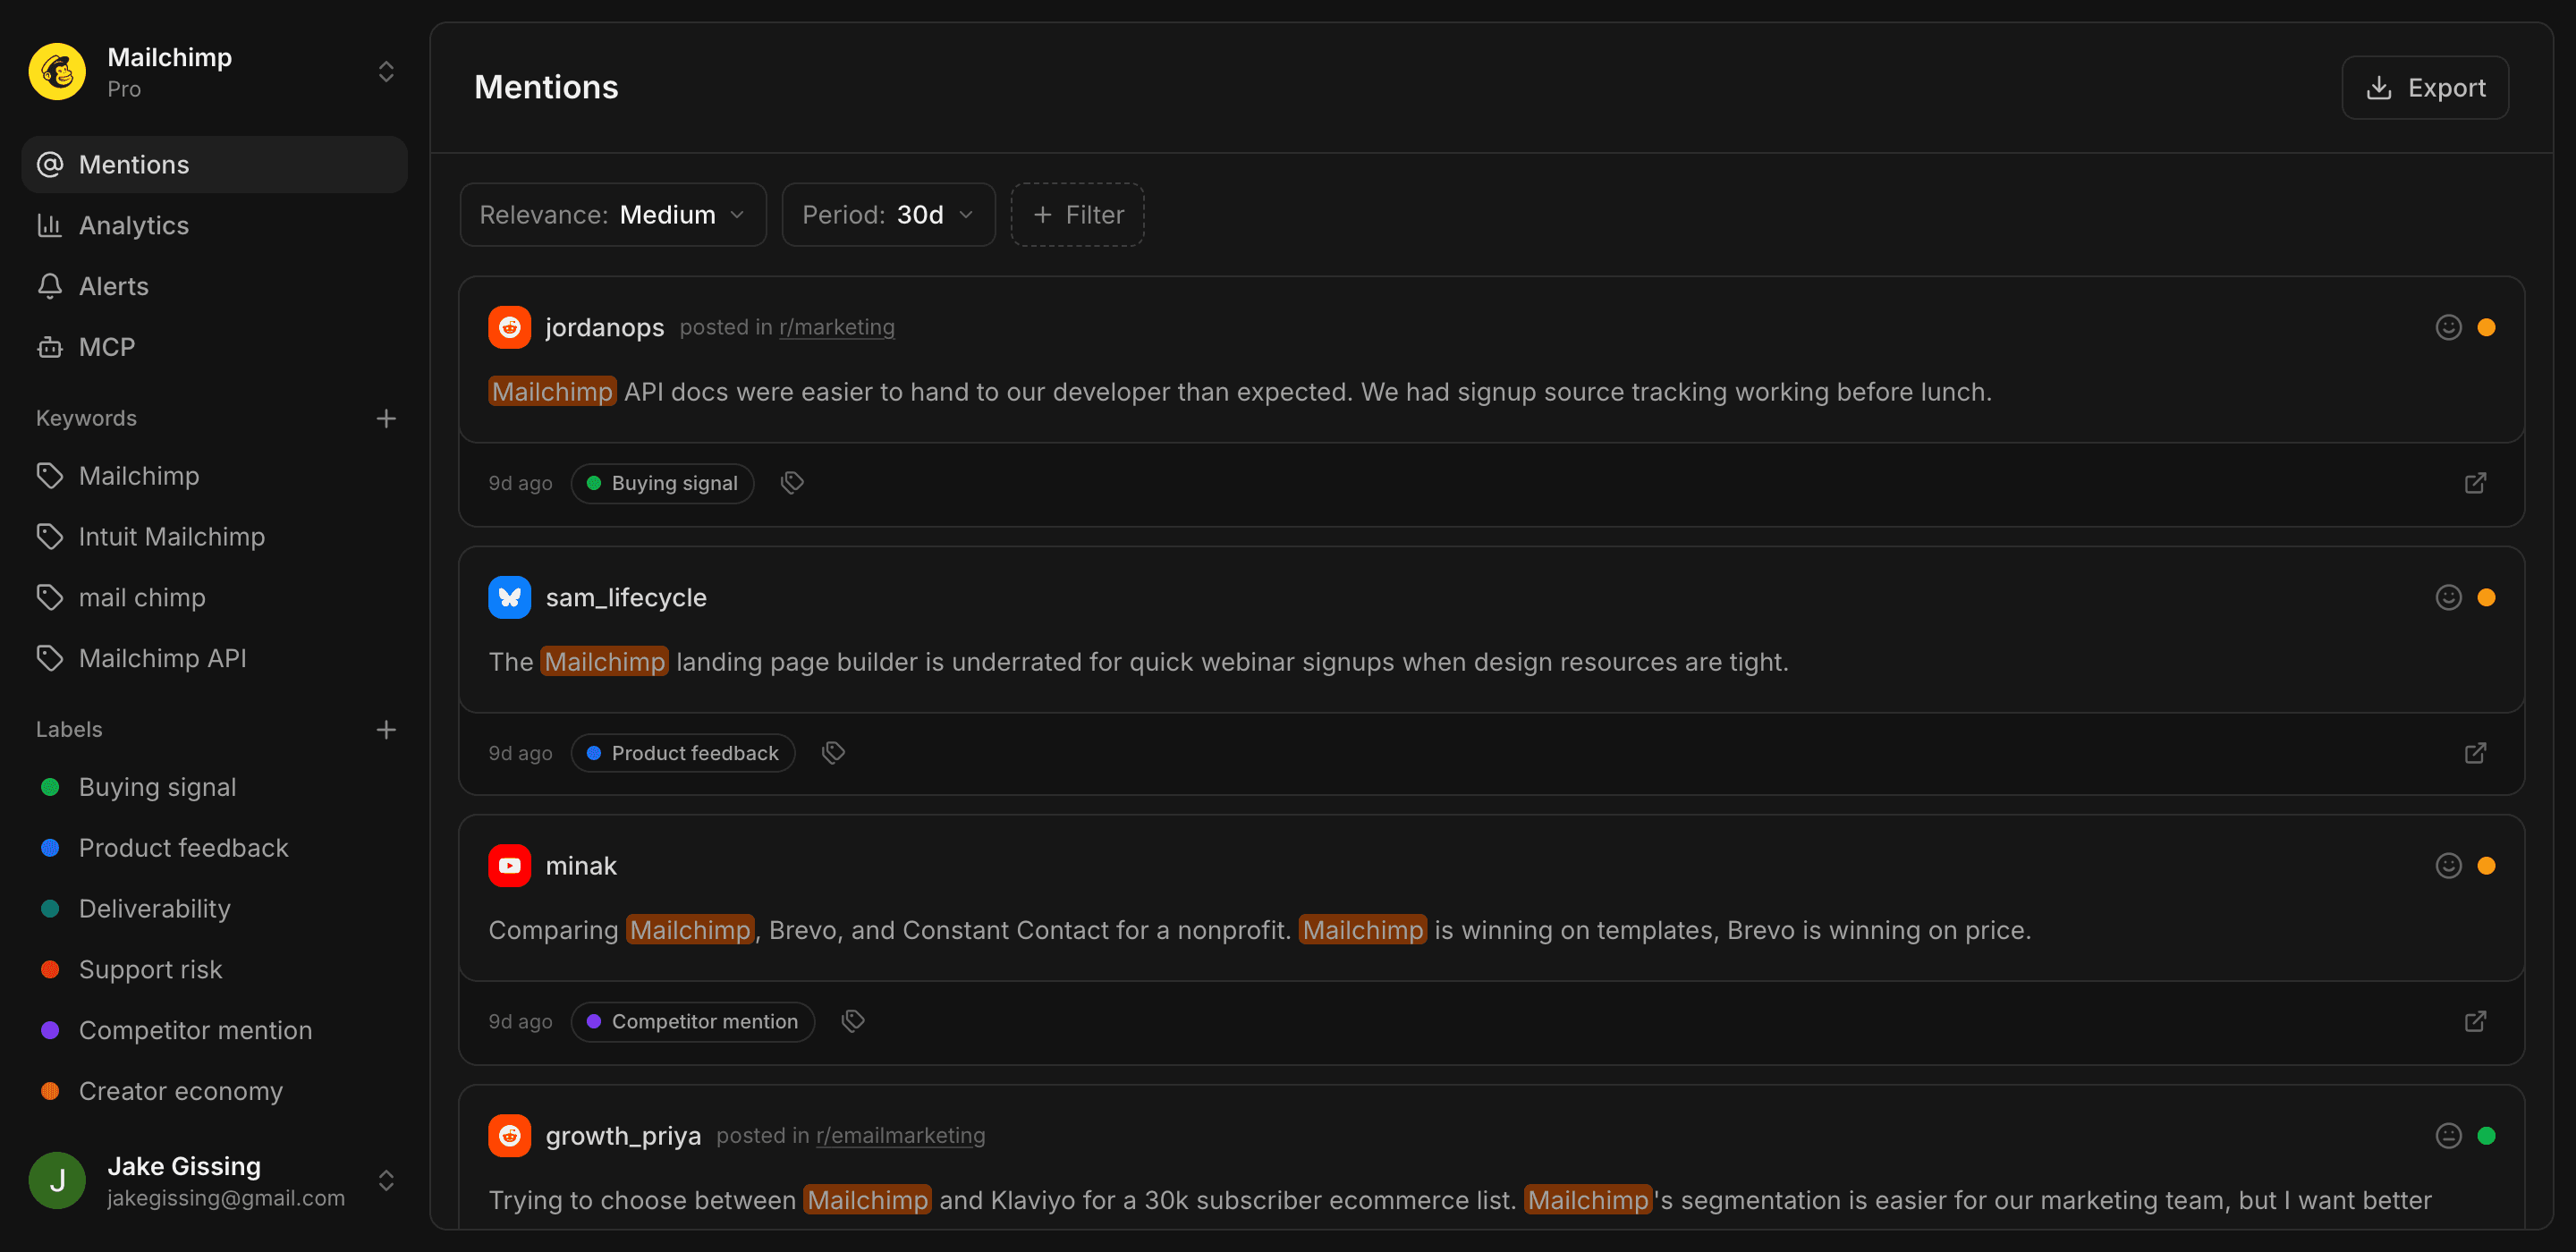Open minak post in external link
2576x1252 pixels.
point(2475,1022)
